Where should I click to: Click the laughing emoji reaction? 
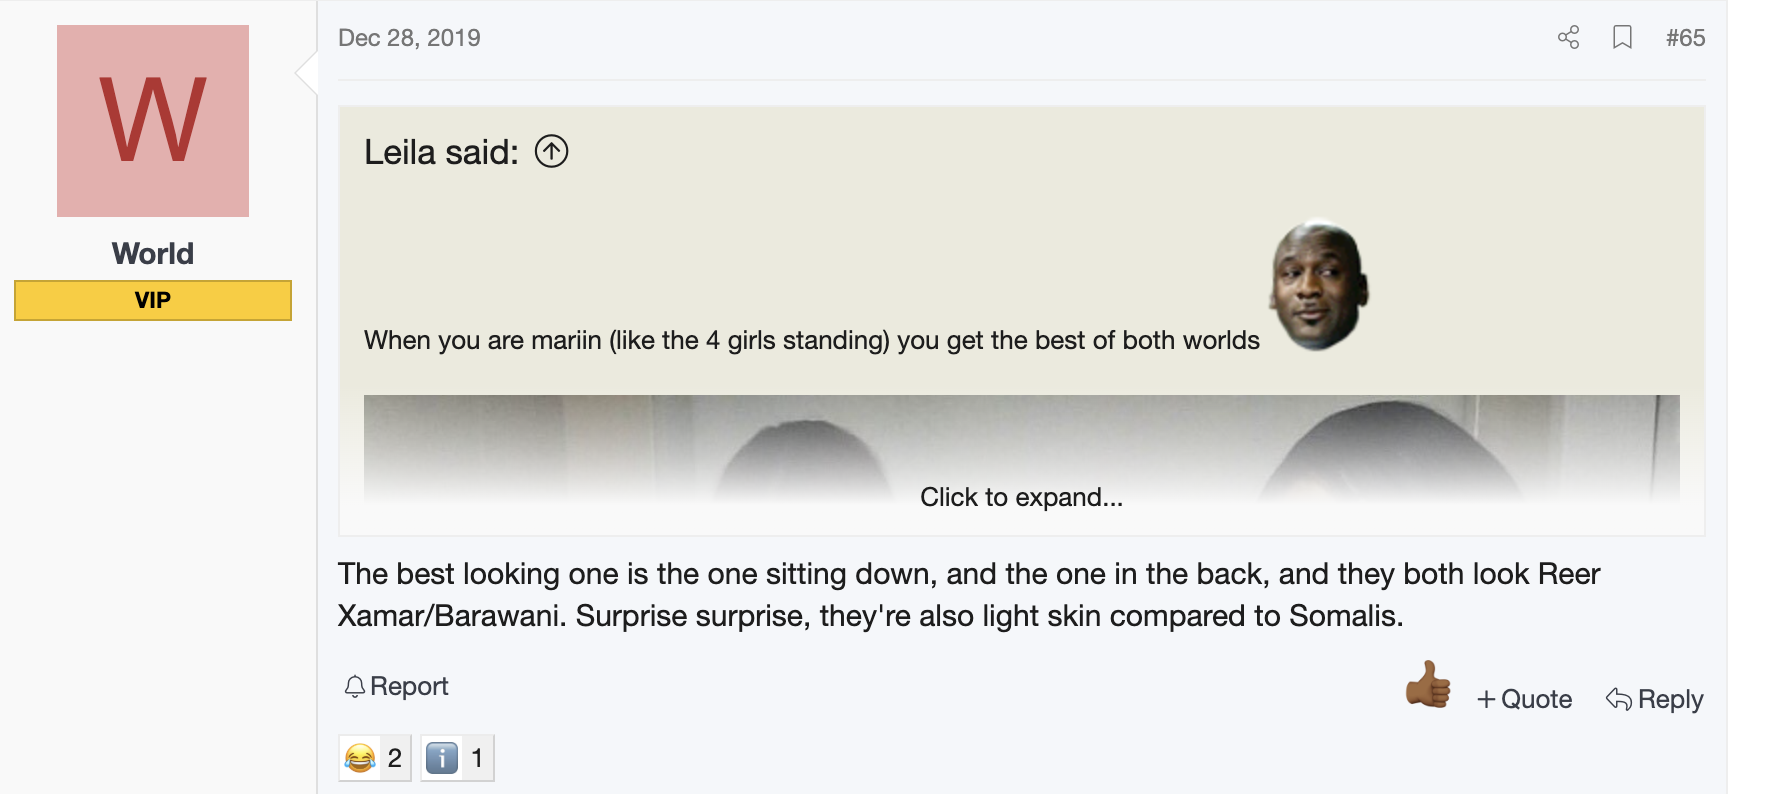[360, 758]
